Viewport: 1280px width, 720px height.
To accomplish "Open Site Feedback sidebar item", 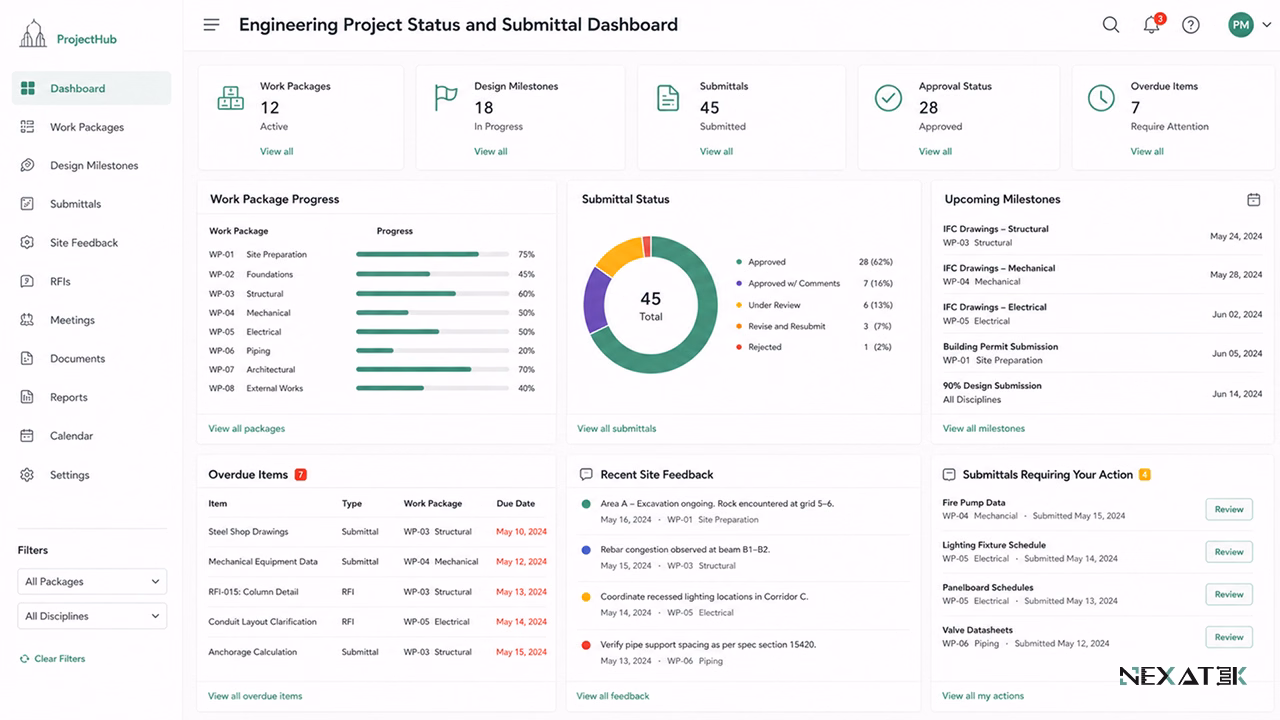I will [x=84, y=243].
